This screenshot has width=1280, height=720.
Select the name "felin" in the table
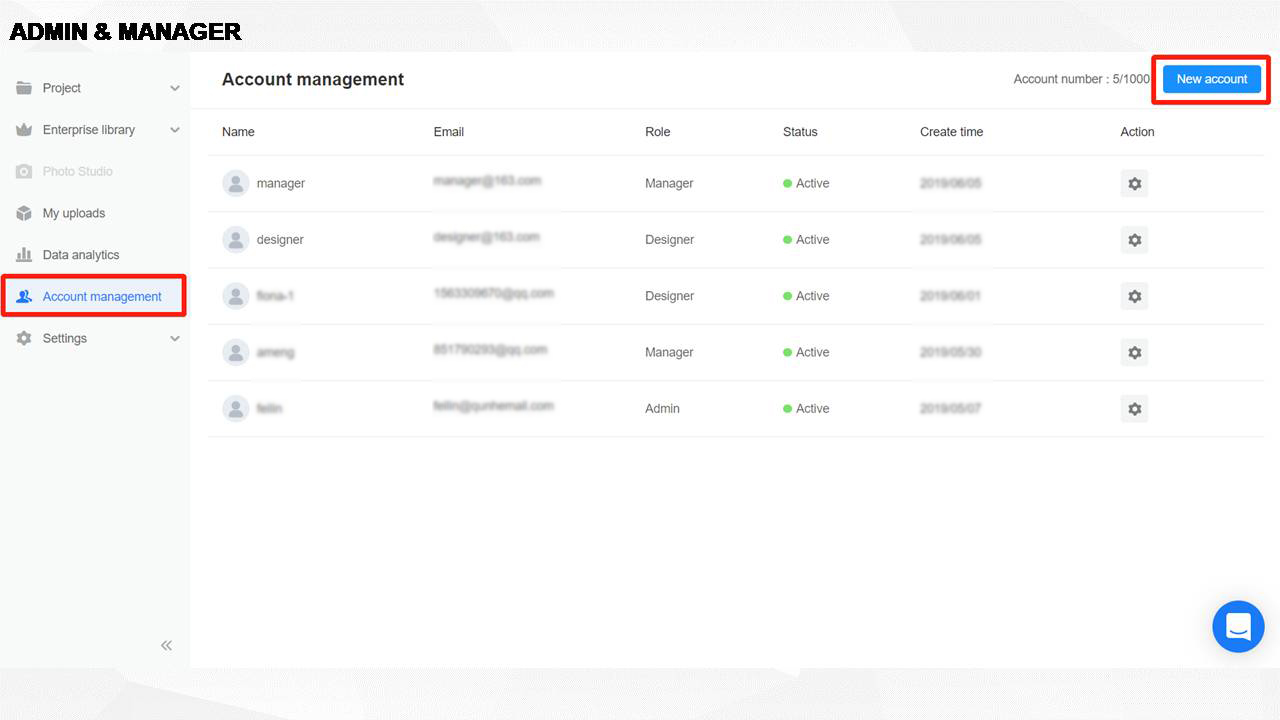[269, 408]
